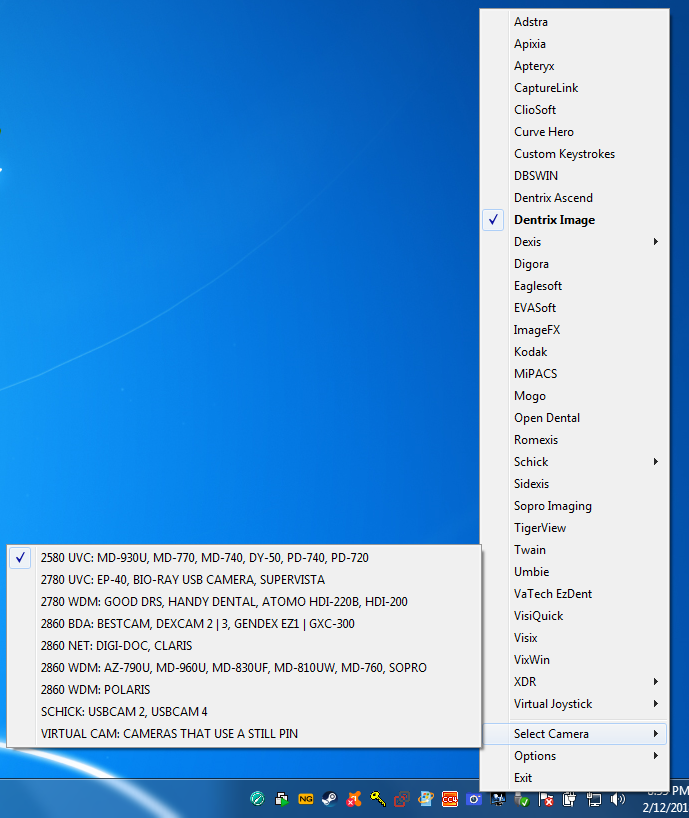
Task: Select Romexis menu entry
Action: [574, 440]
